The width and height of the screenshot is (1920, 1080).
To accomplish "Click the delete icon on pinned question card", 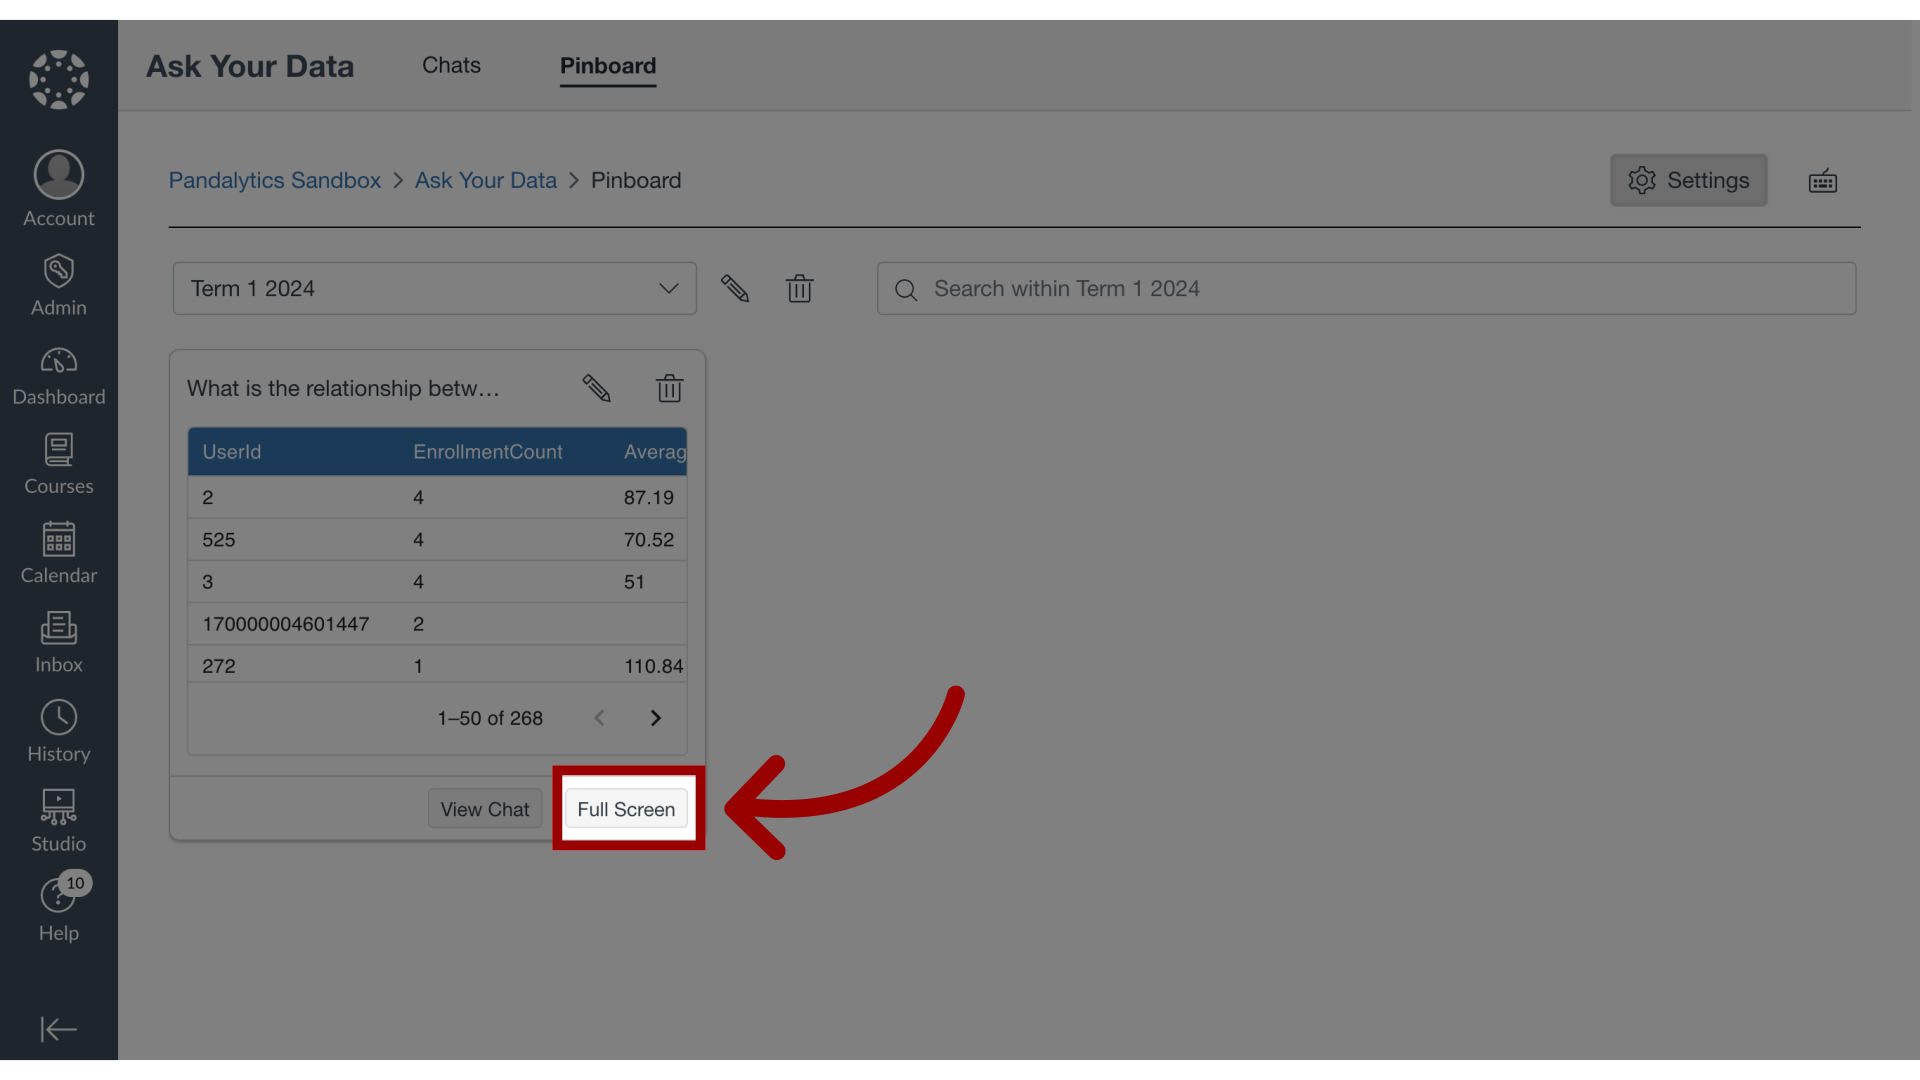I will 669,388.
